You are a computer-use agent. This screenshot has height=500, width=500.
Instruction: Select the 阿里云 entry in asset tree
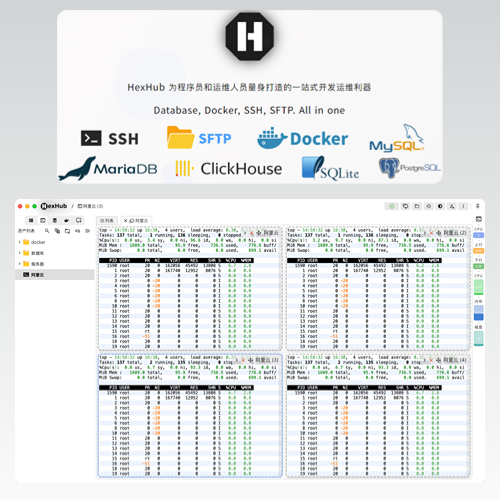(55, 275)
